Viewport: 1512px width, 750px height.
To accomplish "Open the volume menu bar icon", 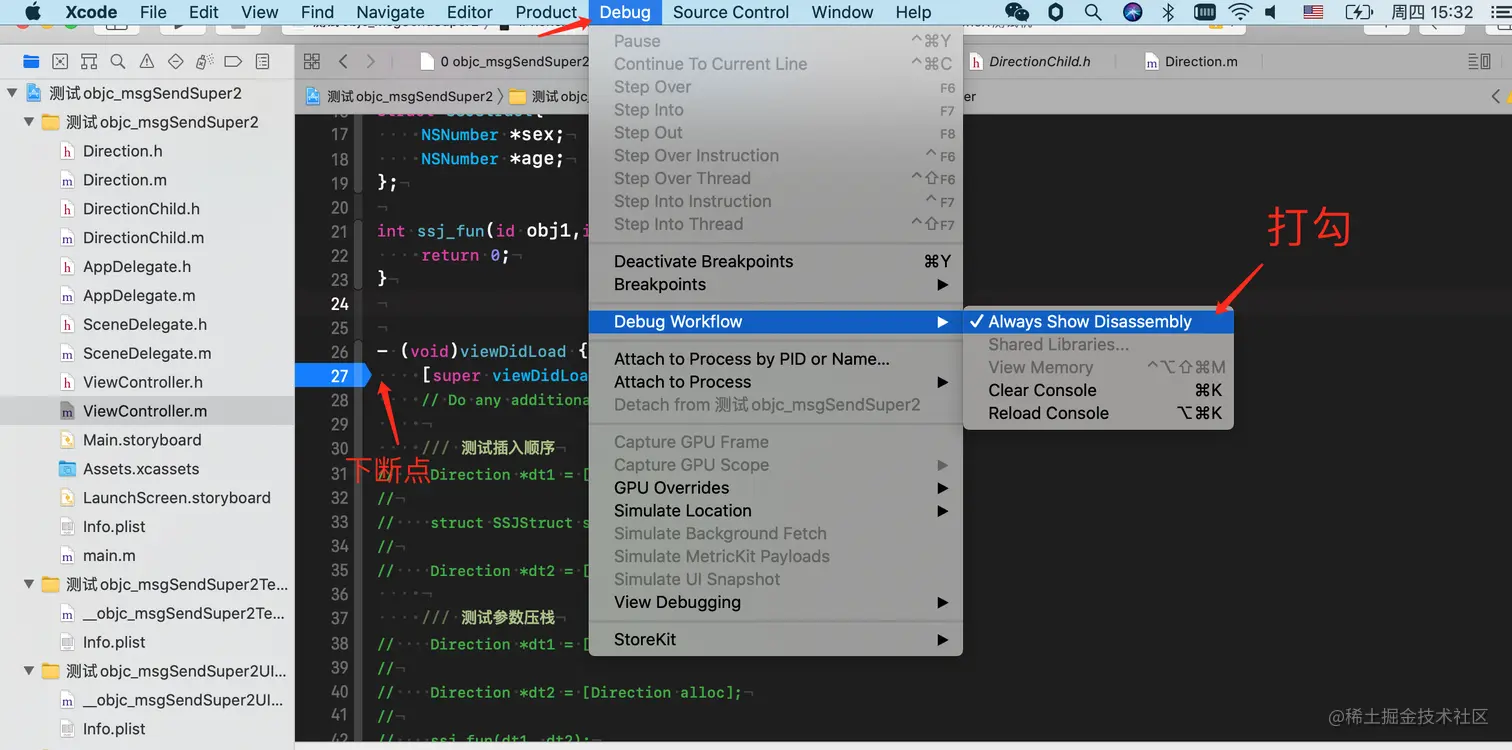I will tap(1272, 12).
